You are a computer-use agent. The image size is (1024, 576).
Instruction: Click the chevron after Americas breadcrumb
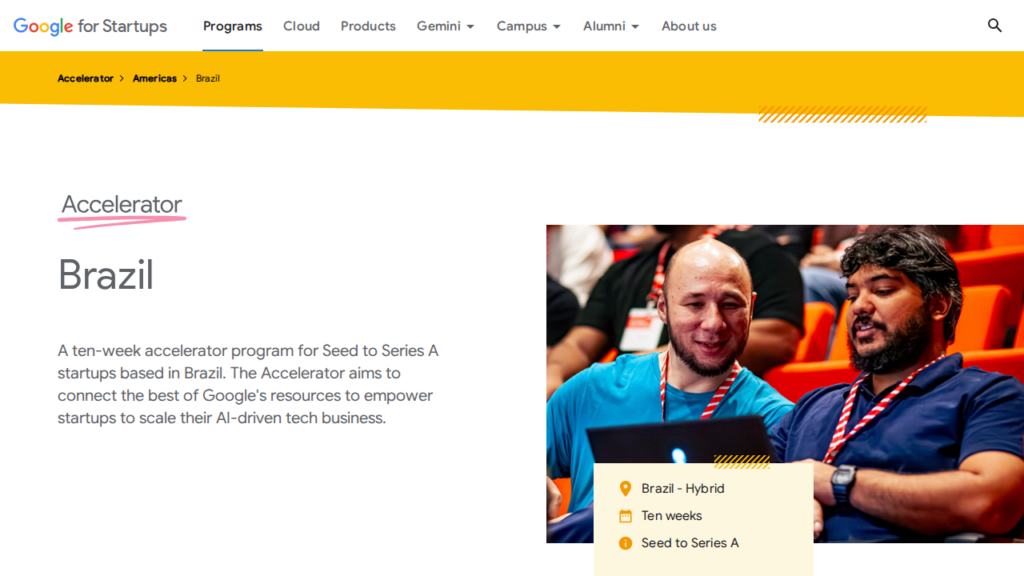185,78
